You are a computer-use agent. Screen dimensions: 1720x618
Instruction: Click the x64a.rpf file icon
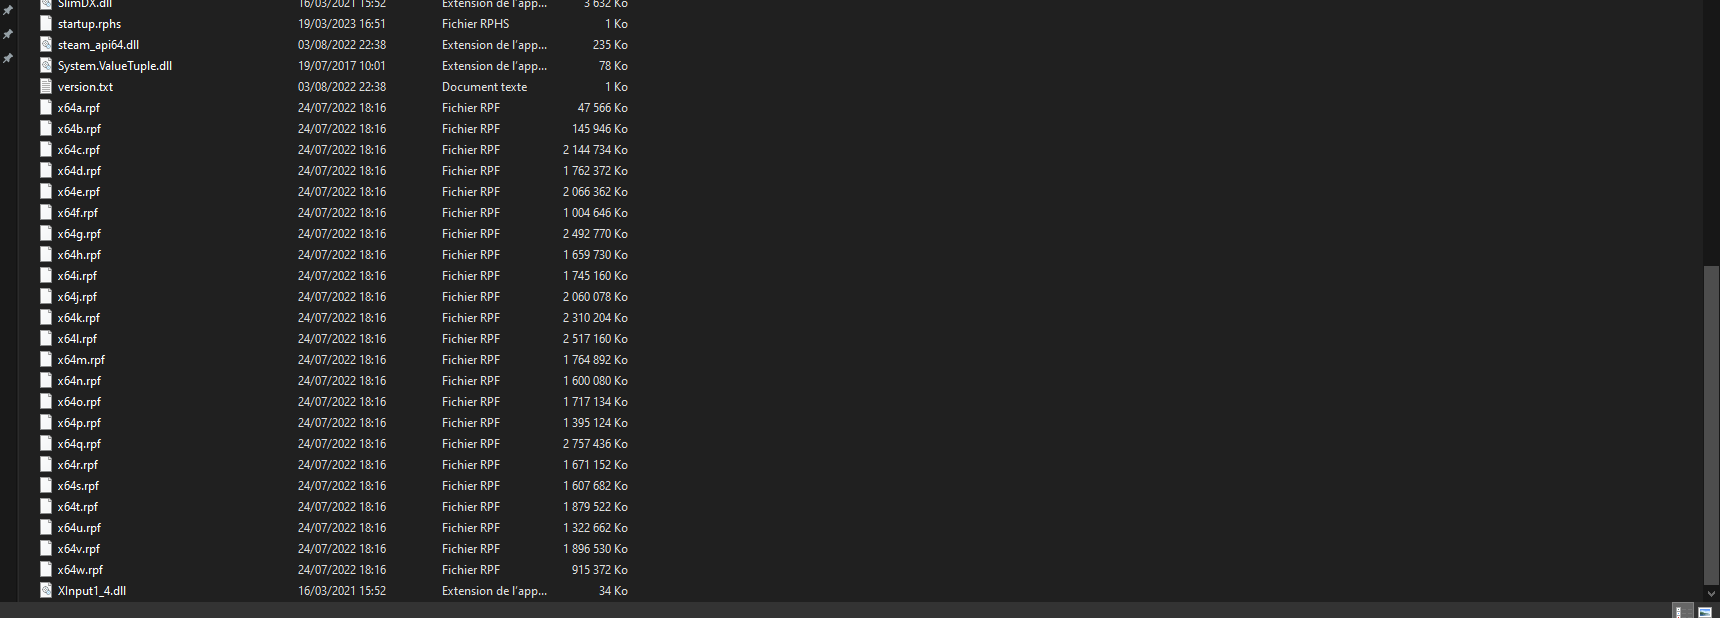[46, 108]
